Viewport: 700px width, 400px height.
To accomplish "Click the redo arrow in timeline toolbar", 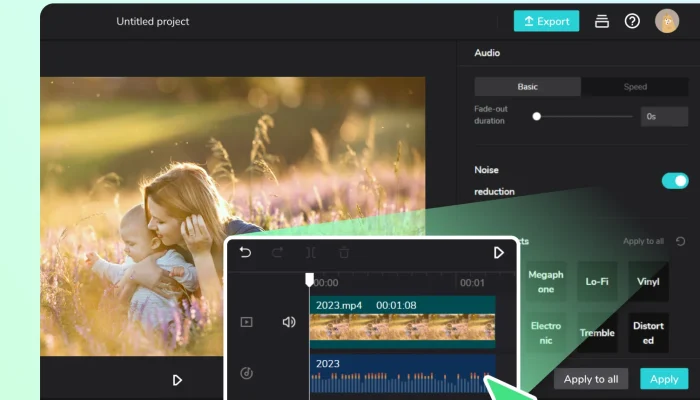I will coord(278,253).
